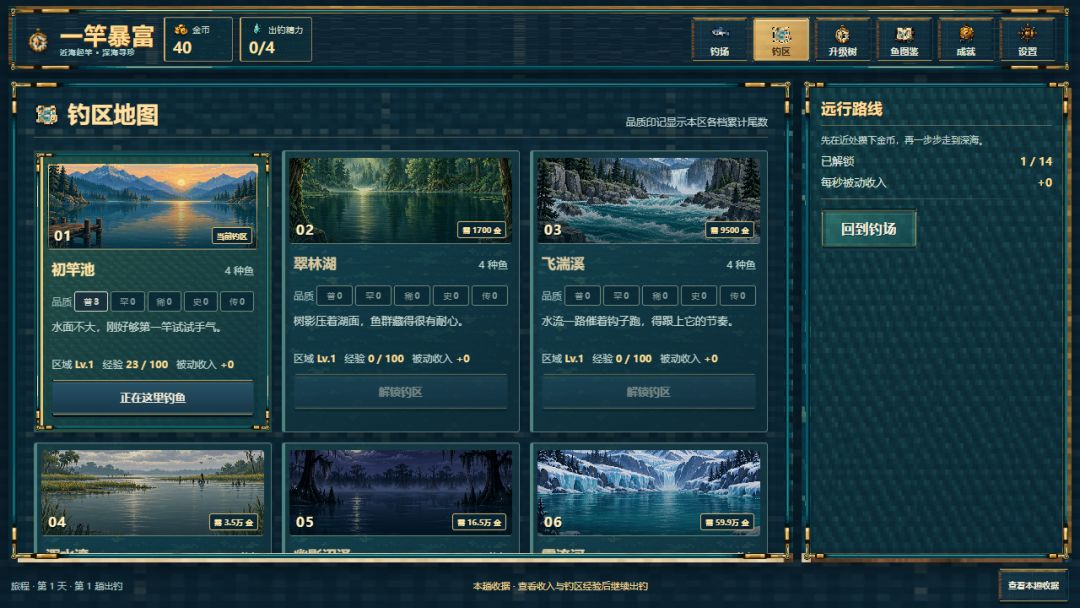This screenshot has height=608, width=1080.
Task: Select the zone 04 marsh thumbnail
Action: 152,492
